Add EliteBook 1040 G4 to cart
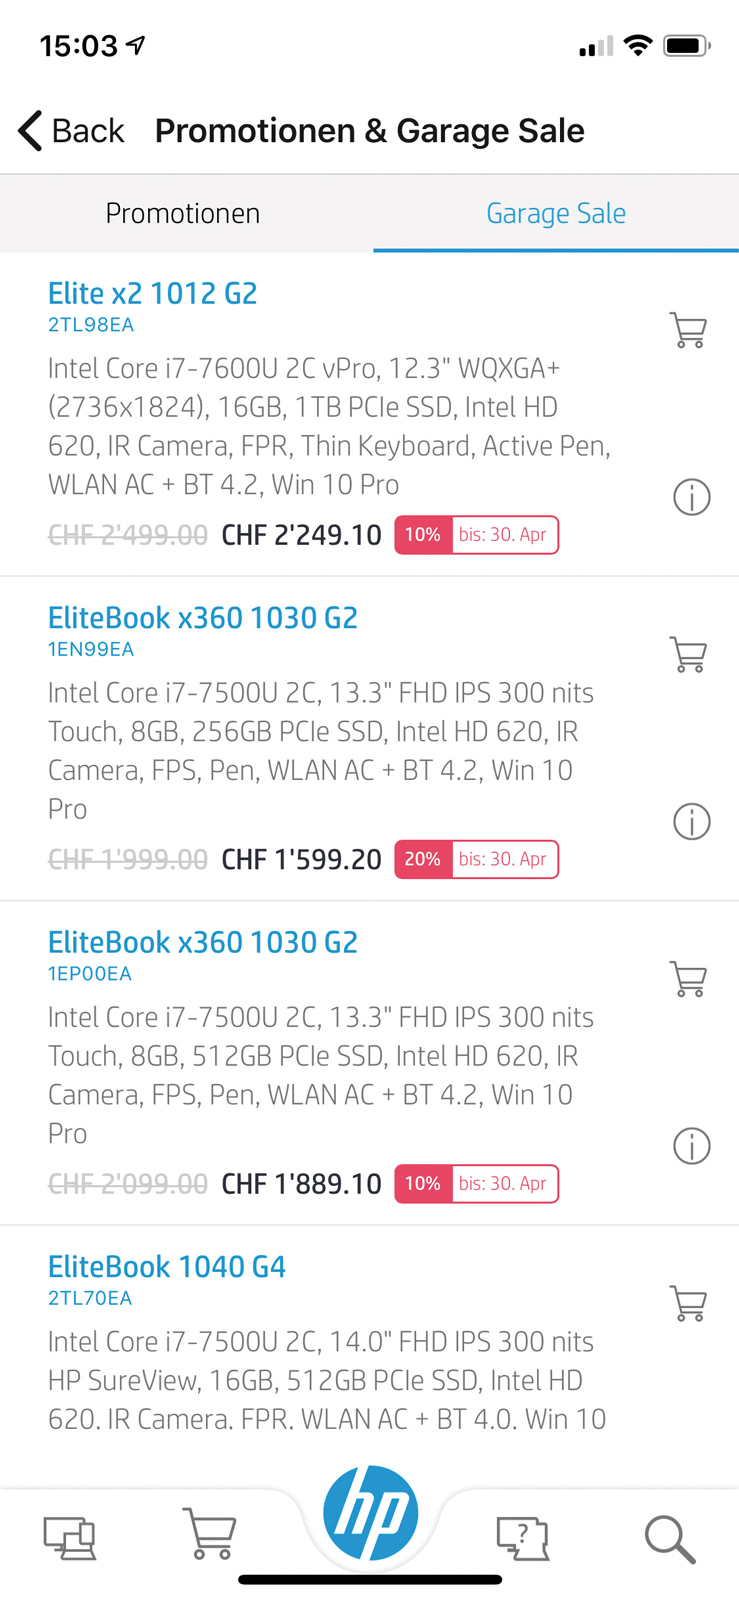 click(688, 1303)
